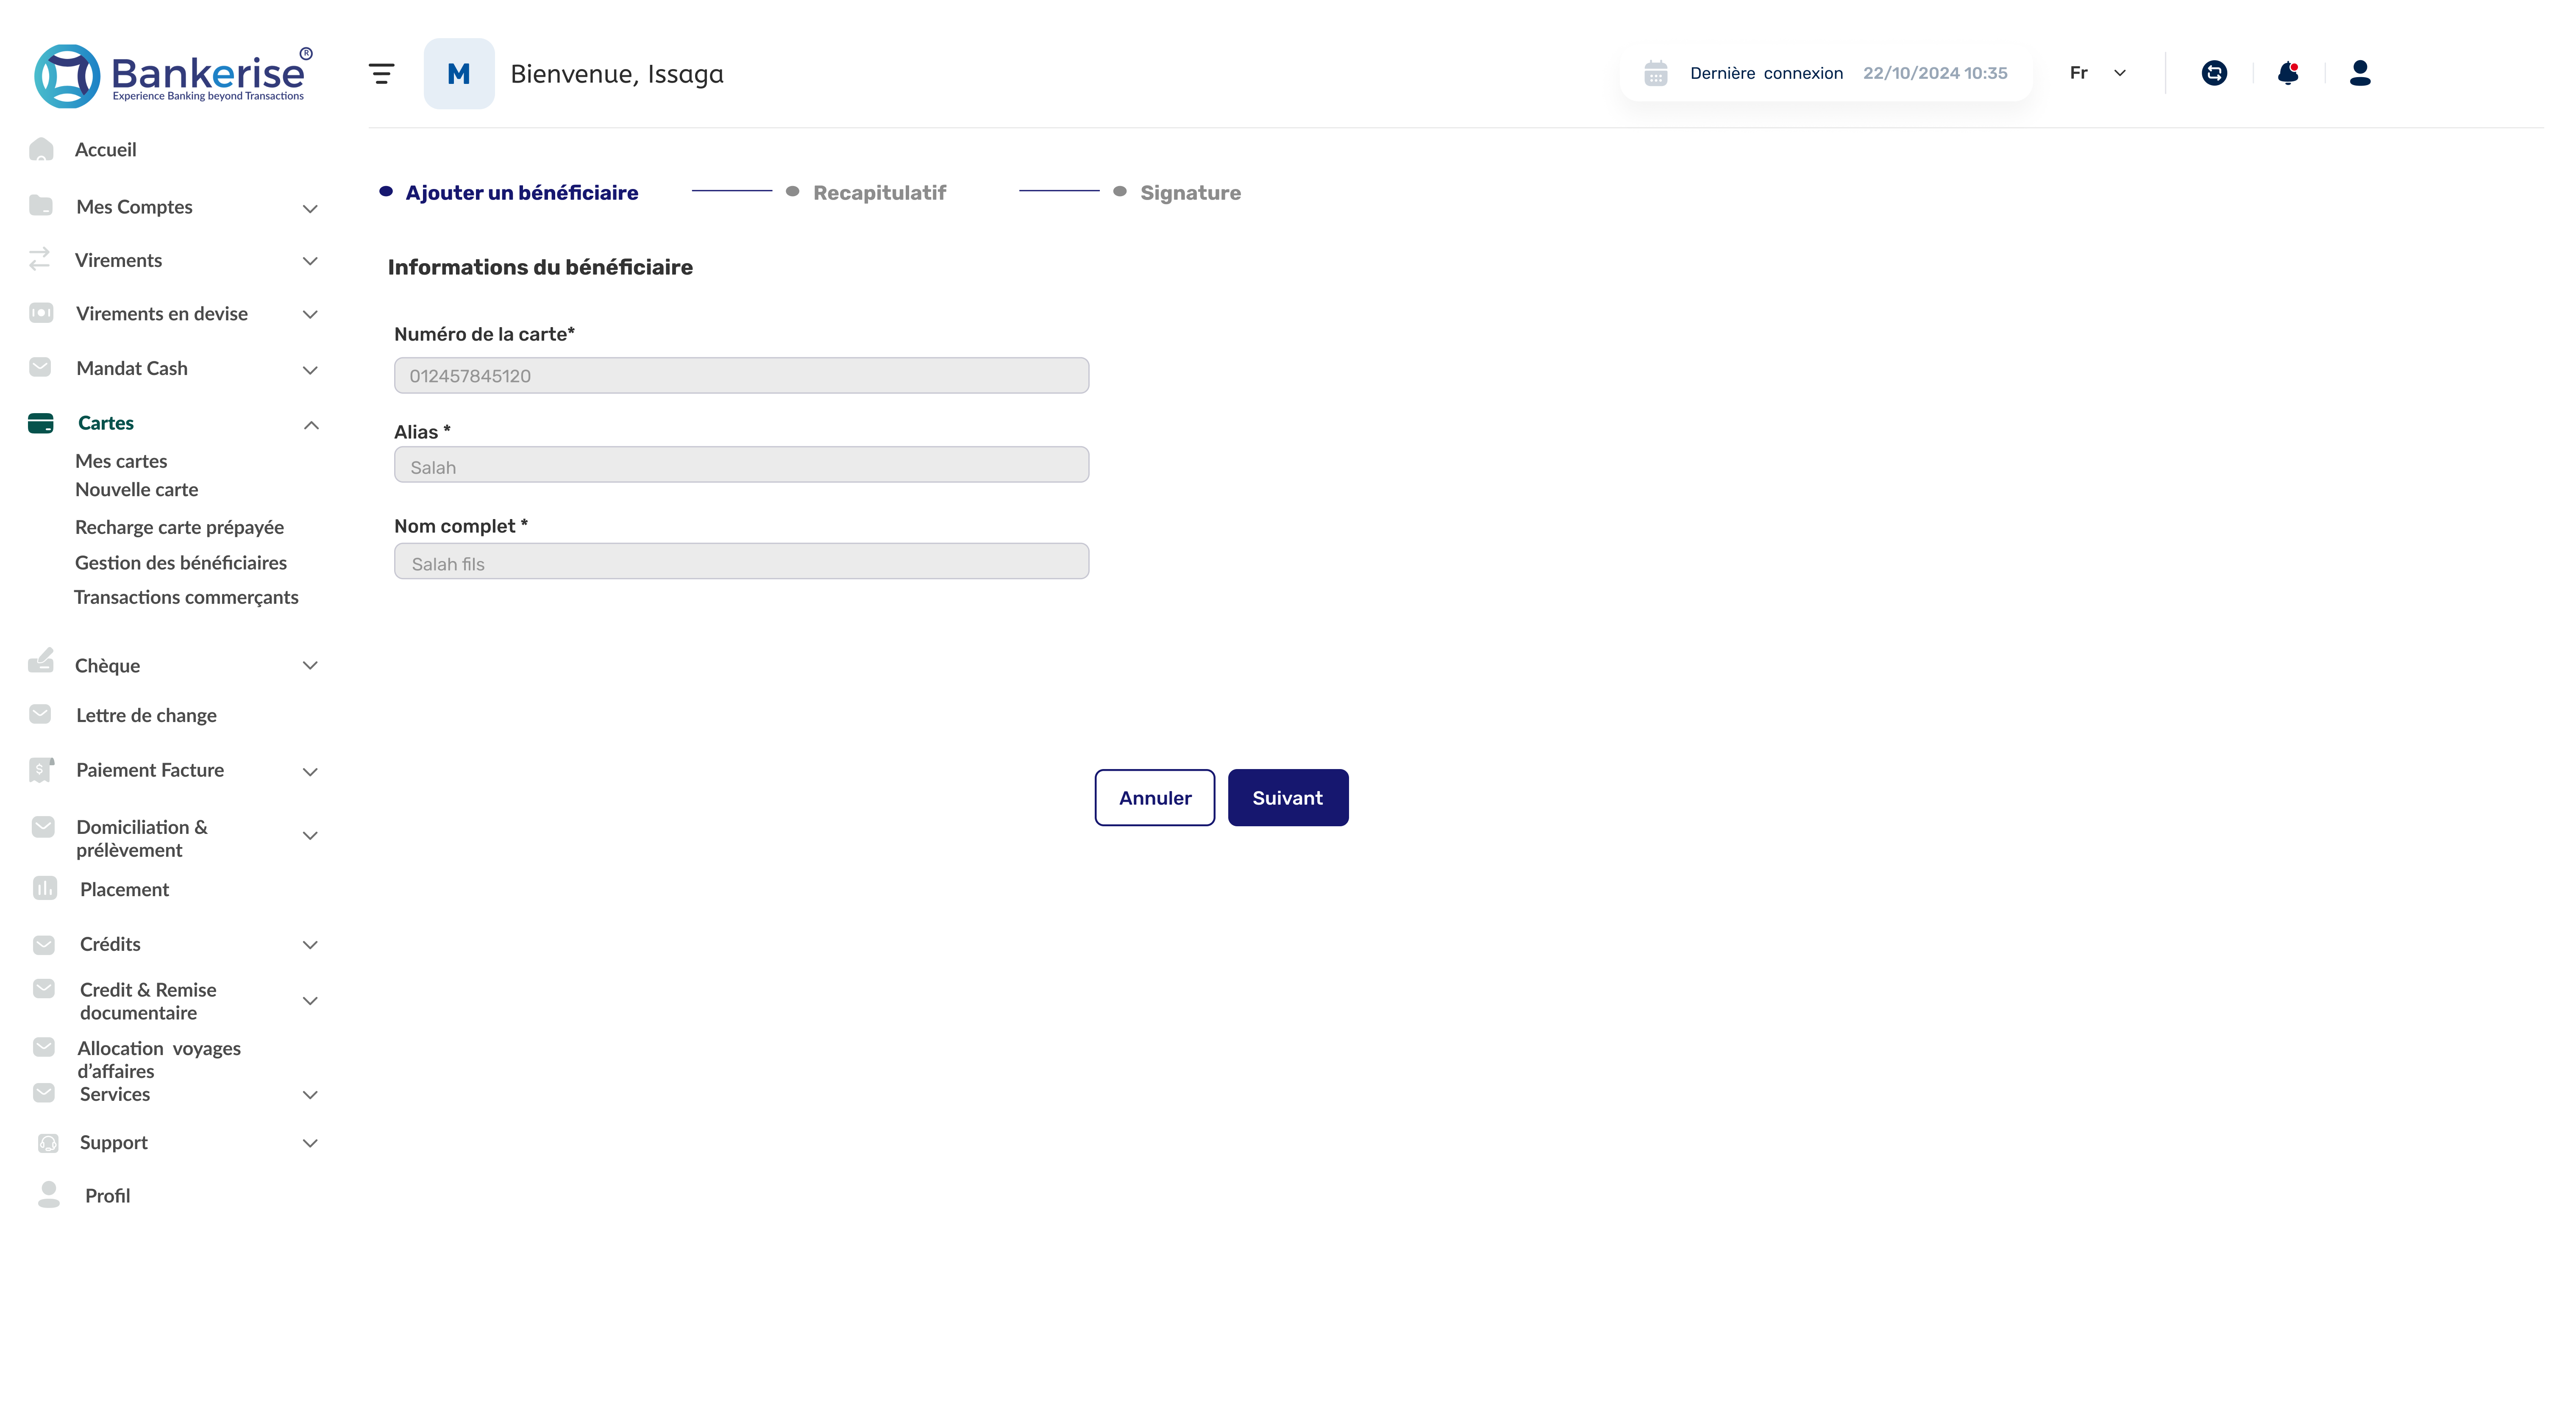
Task: Open the Placement menu label
Action: (x=125, y=889)
